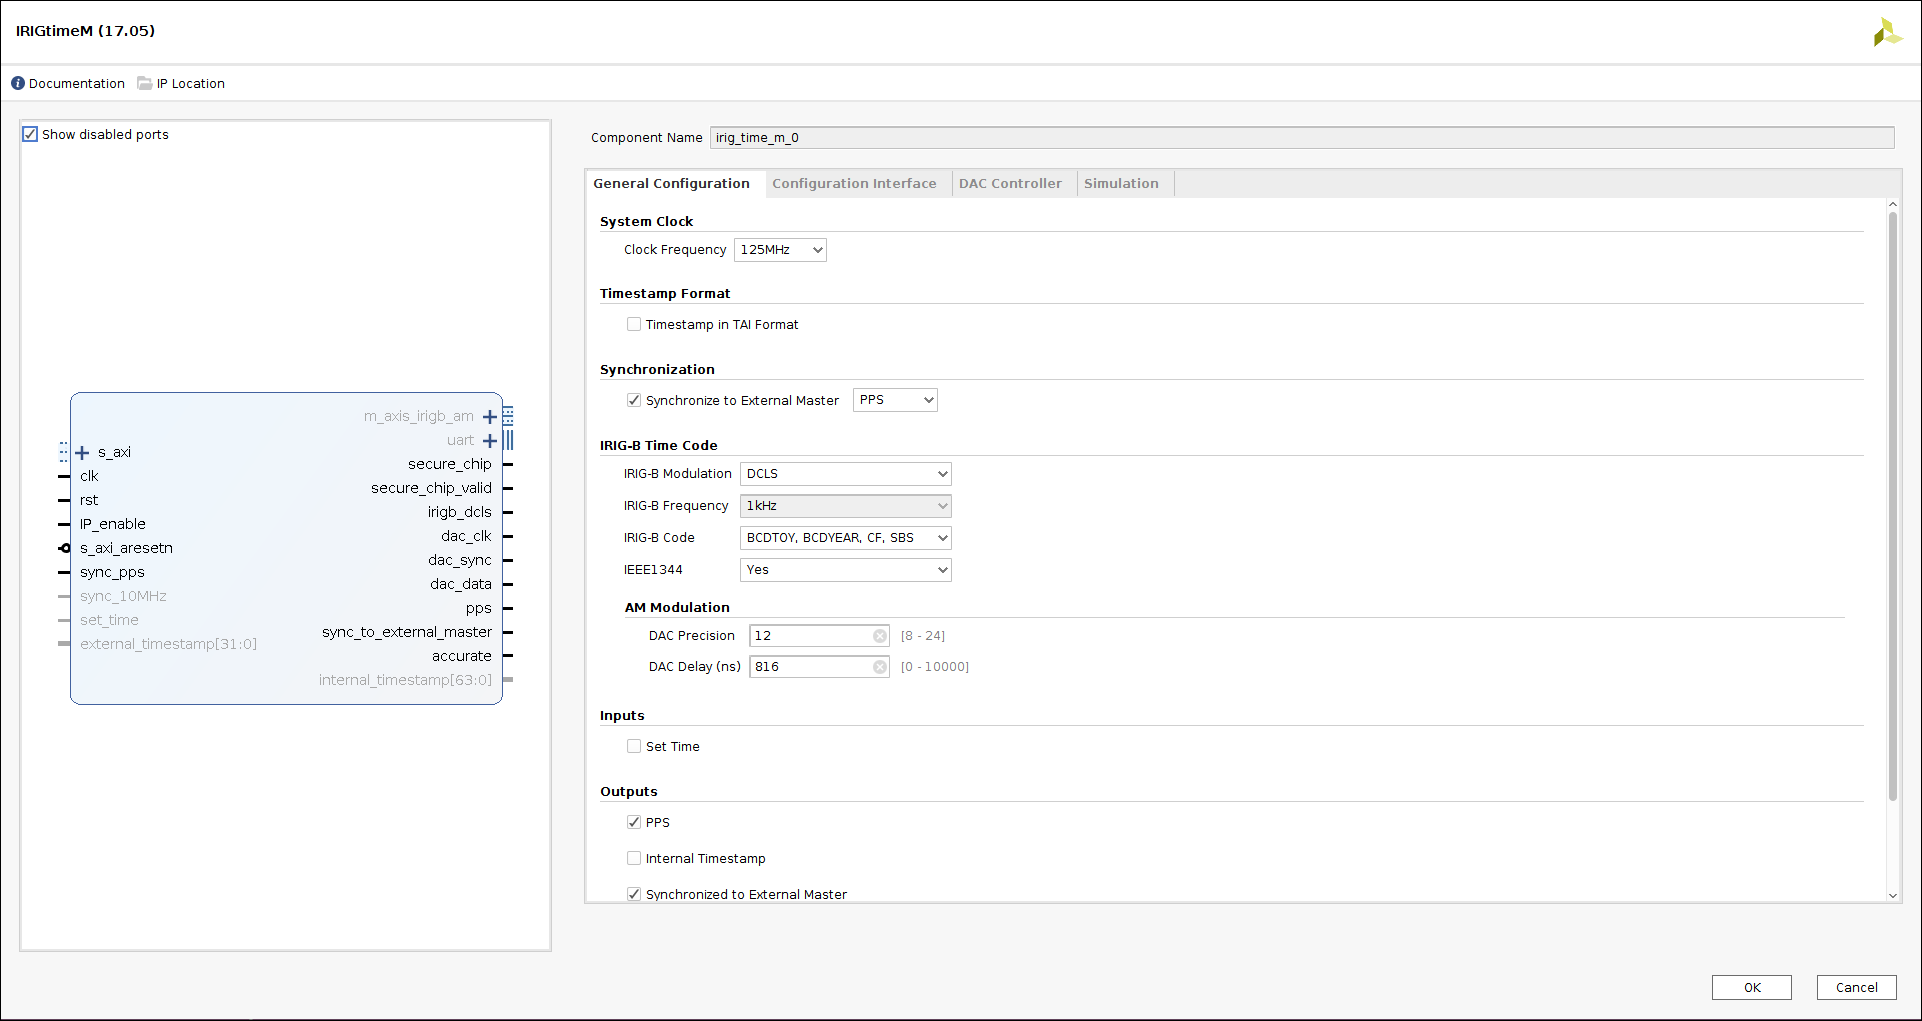Click the Xilinx logo in top corner
The image size is (1922, 1021).
tap(1886, 32)
